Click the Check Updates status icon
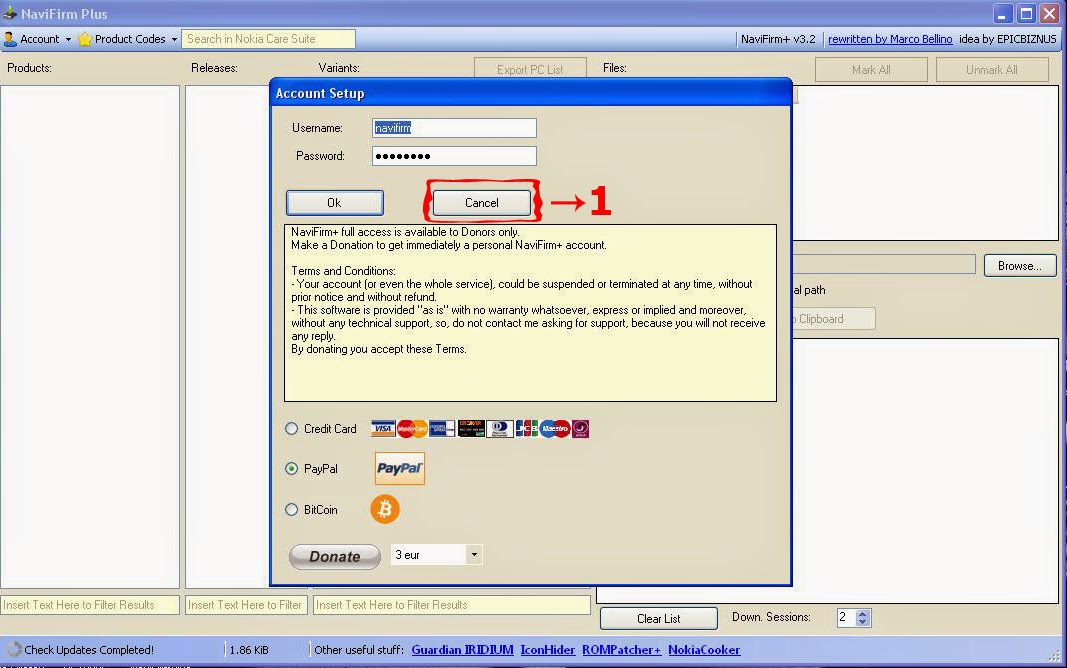 tap(14, 650)
